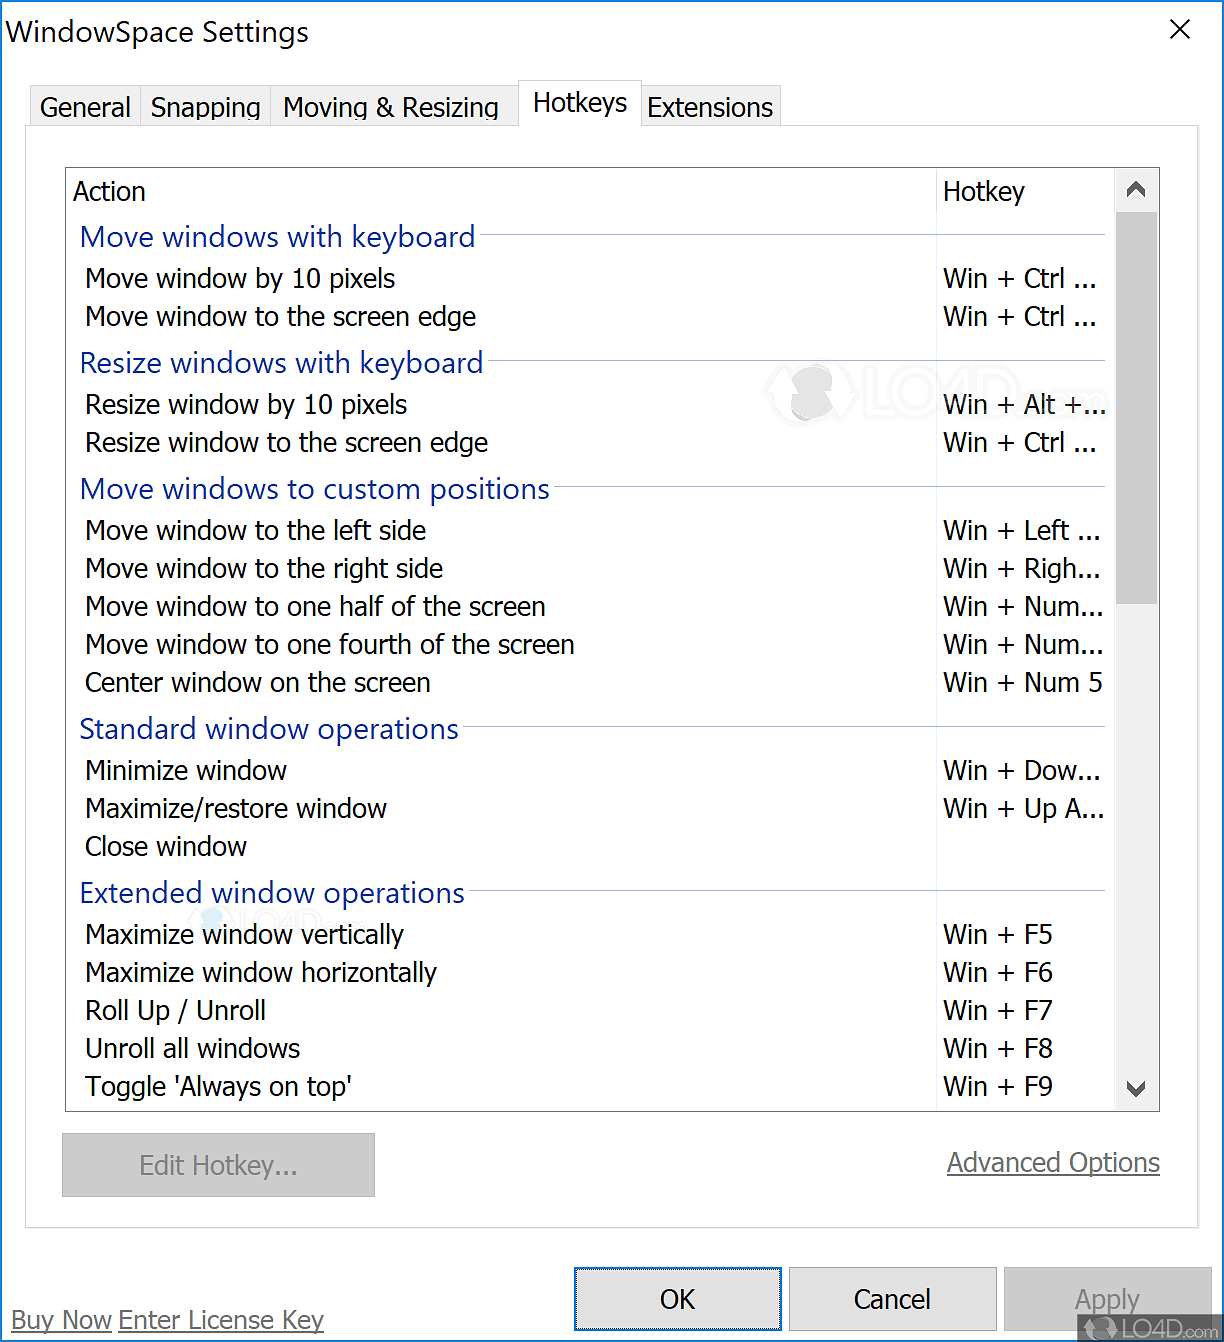Open the Moving & Resizing tab
This screenshot has width=1224, height=1342.
391,107
